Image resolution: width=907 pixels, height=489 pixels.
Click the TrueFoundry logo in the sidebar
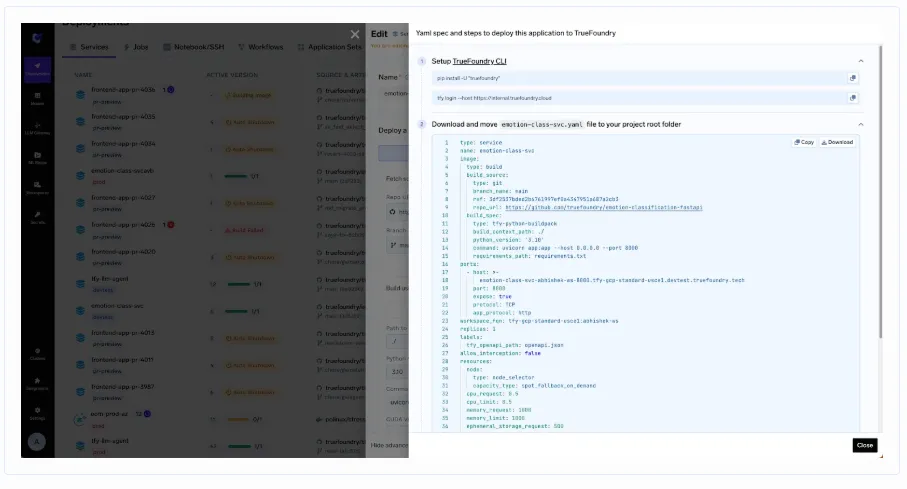[37, 38]
